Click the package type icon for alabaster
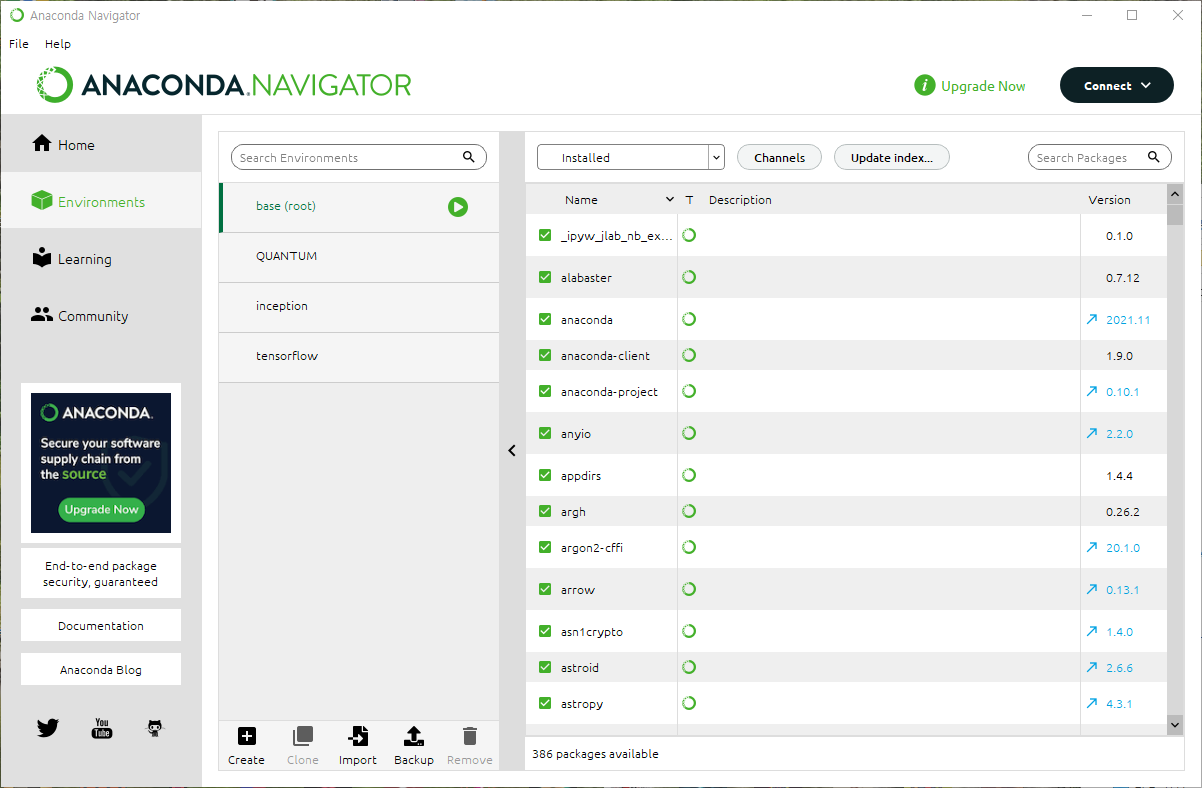This screenshot has width=1202, height=788. (x=689, y=277)
